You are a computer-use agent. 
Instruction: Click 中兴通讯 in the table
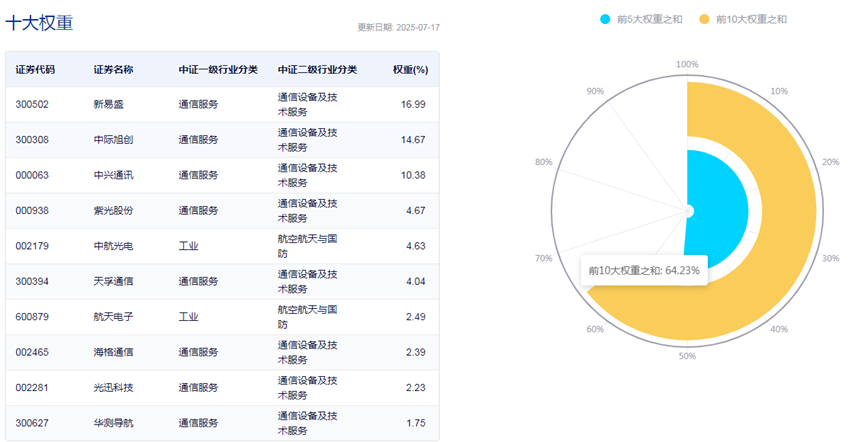[x=113, y=175]
